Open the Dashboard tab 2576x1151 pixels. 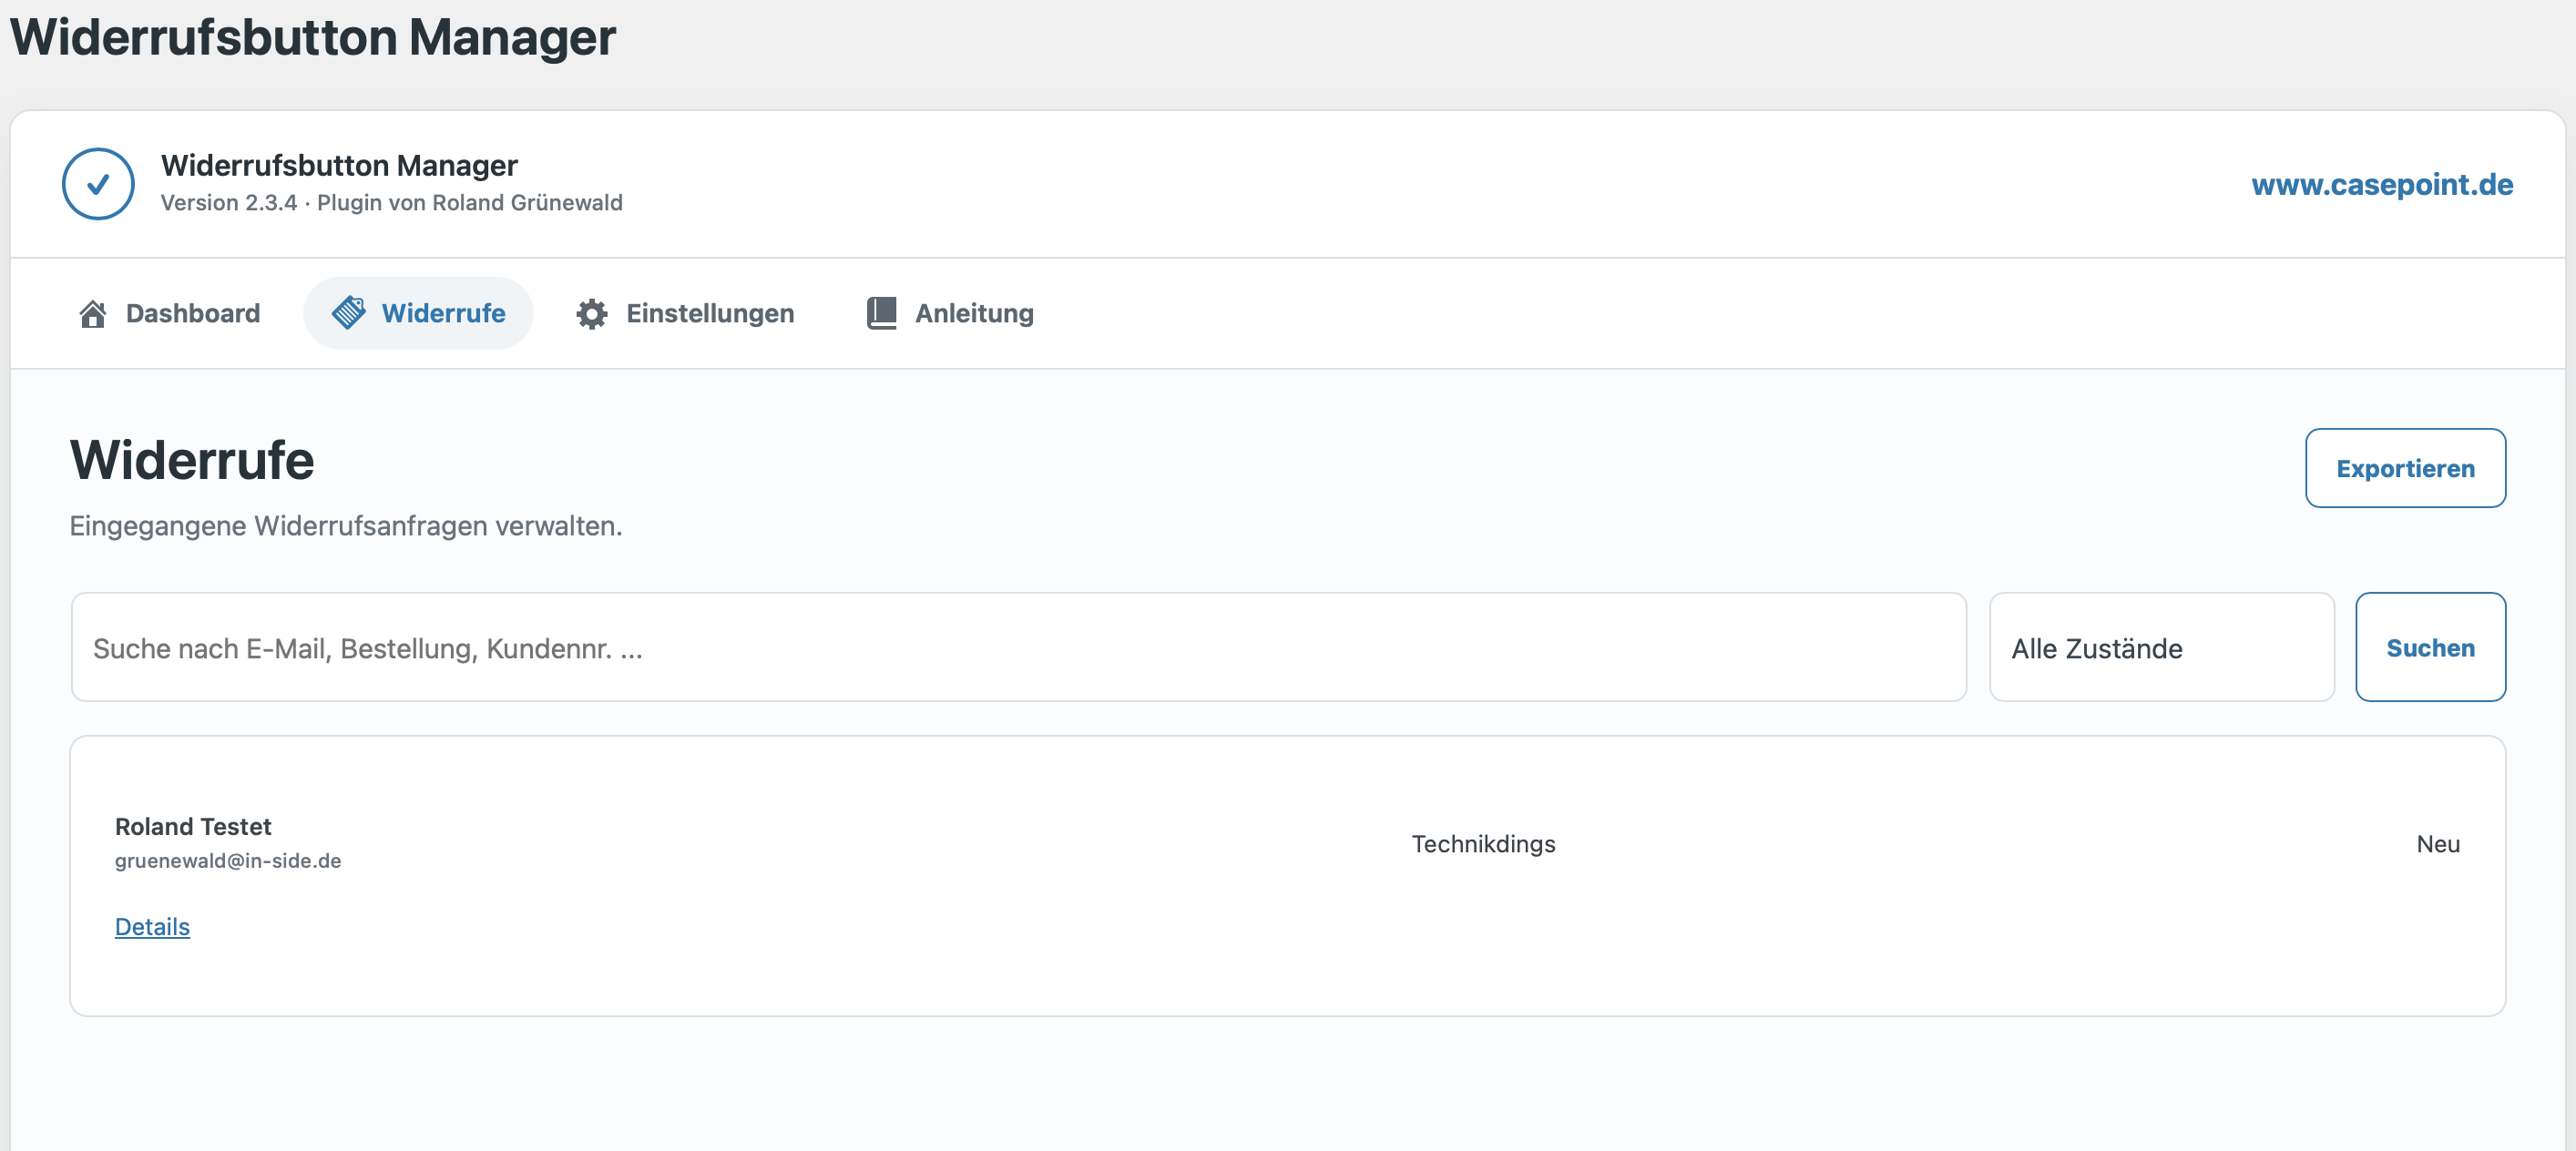pyautogui.click(x=169, y=313)
